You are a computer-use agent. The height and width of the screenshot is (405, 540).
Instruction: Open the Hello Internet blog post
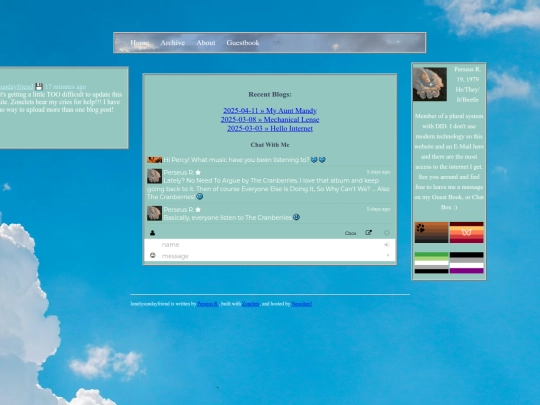tap(270, 128)
